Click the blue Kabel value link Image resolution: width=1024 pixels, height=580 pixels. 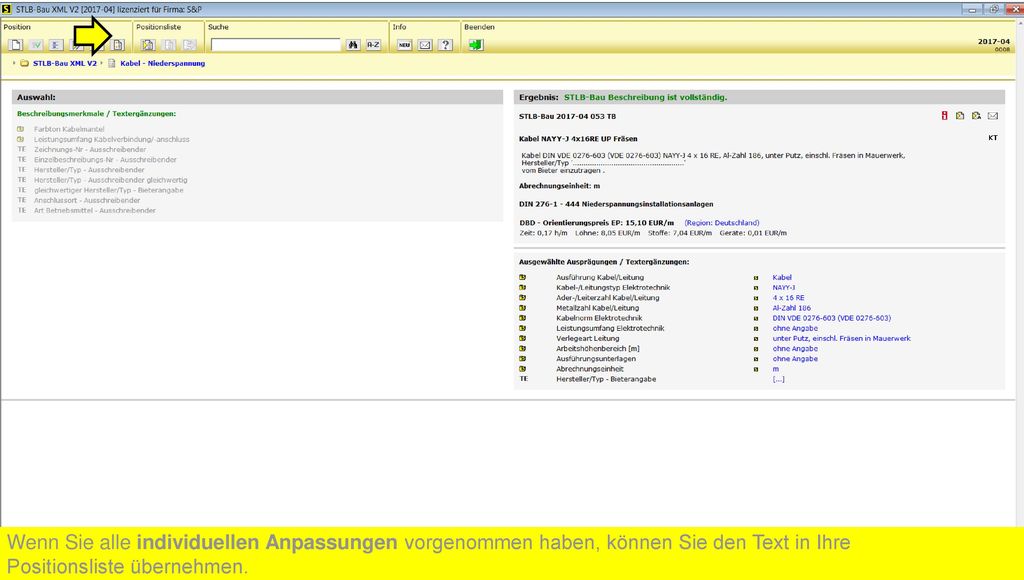point(782,278)
